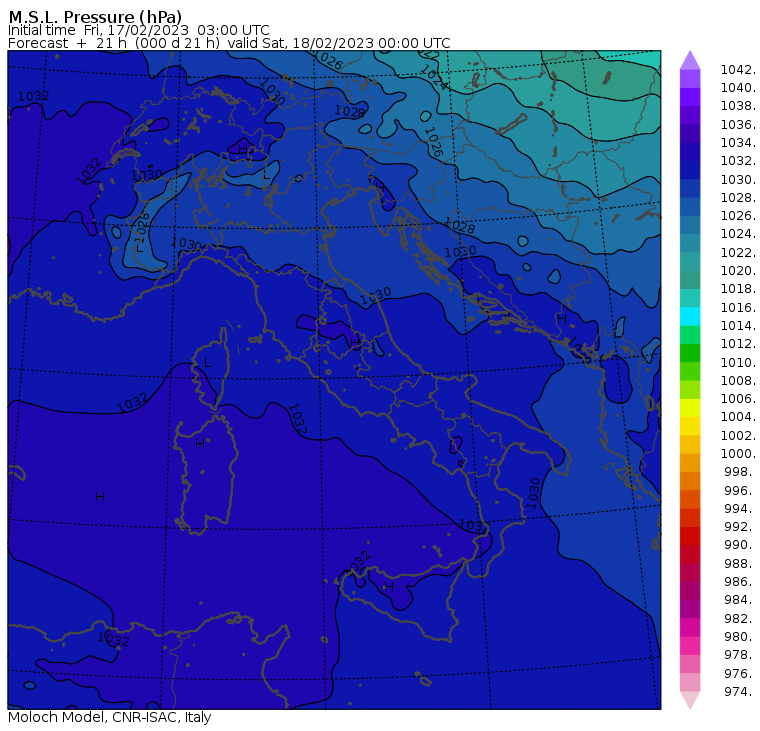Click yellow legend swatch between 1004 and 1006
This screenshot has width=760, height=731.
(690, 408)
